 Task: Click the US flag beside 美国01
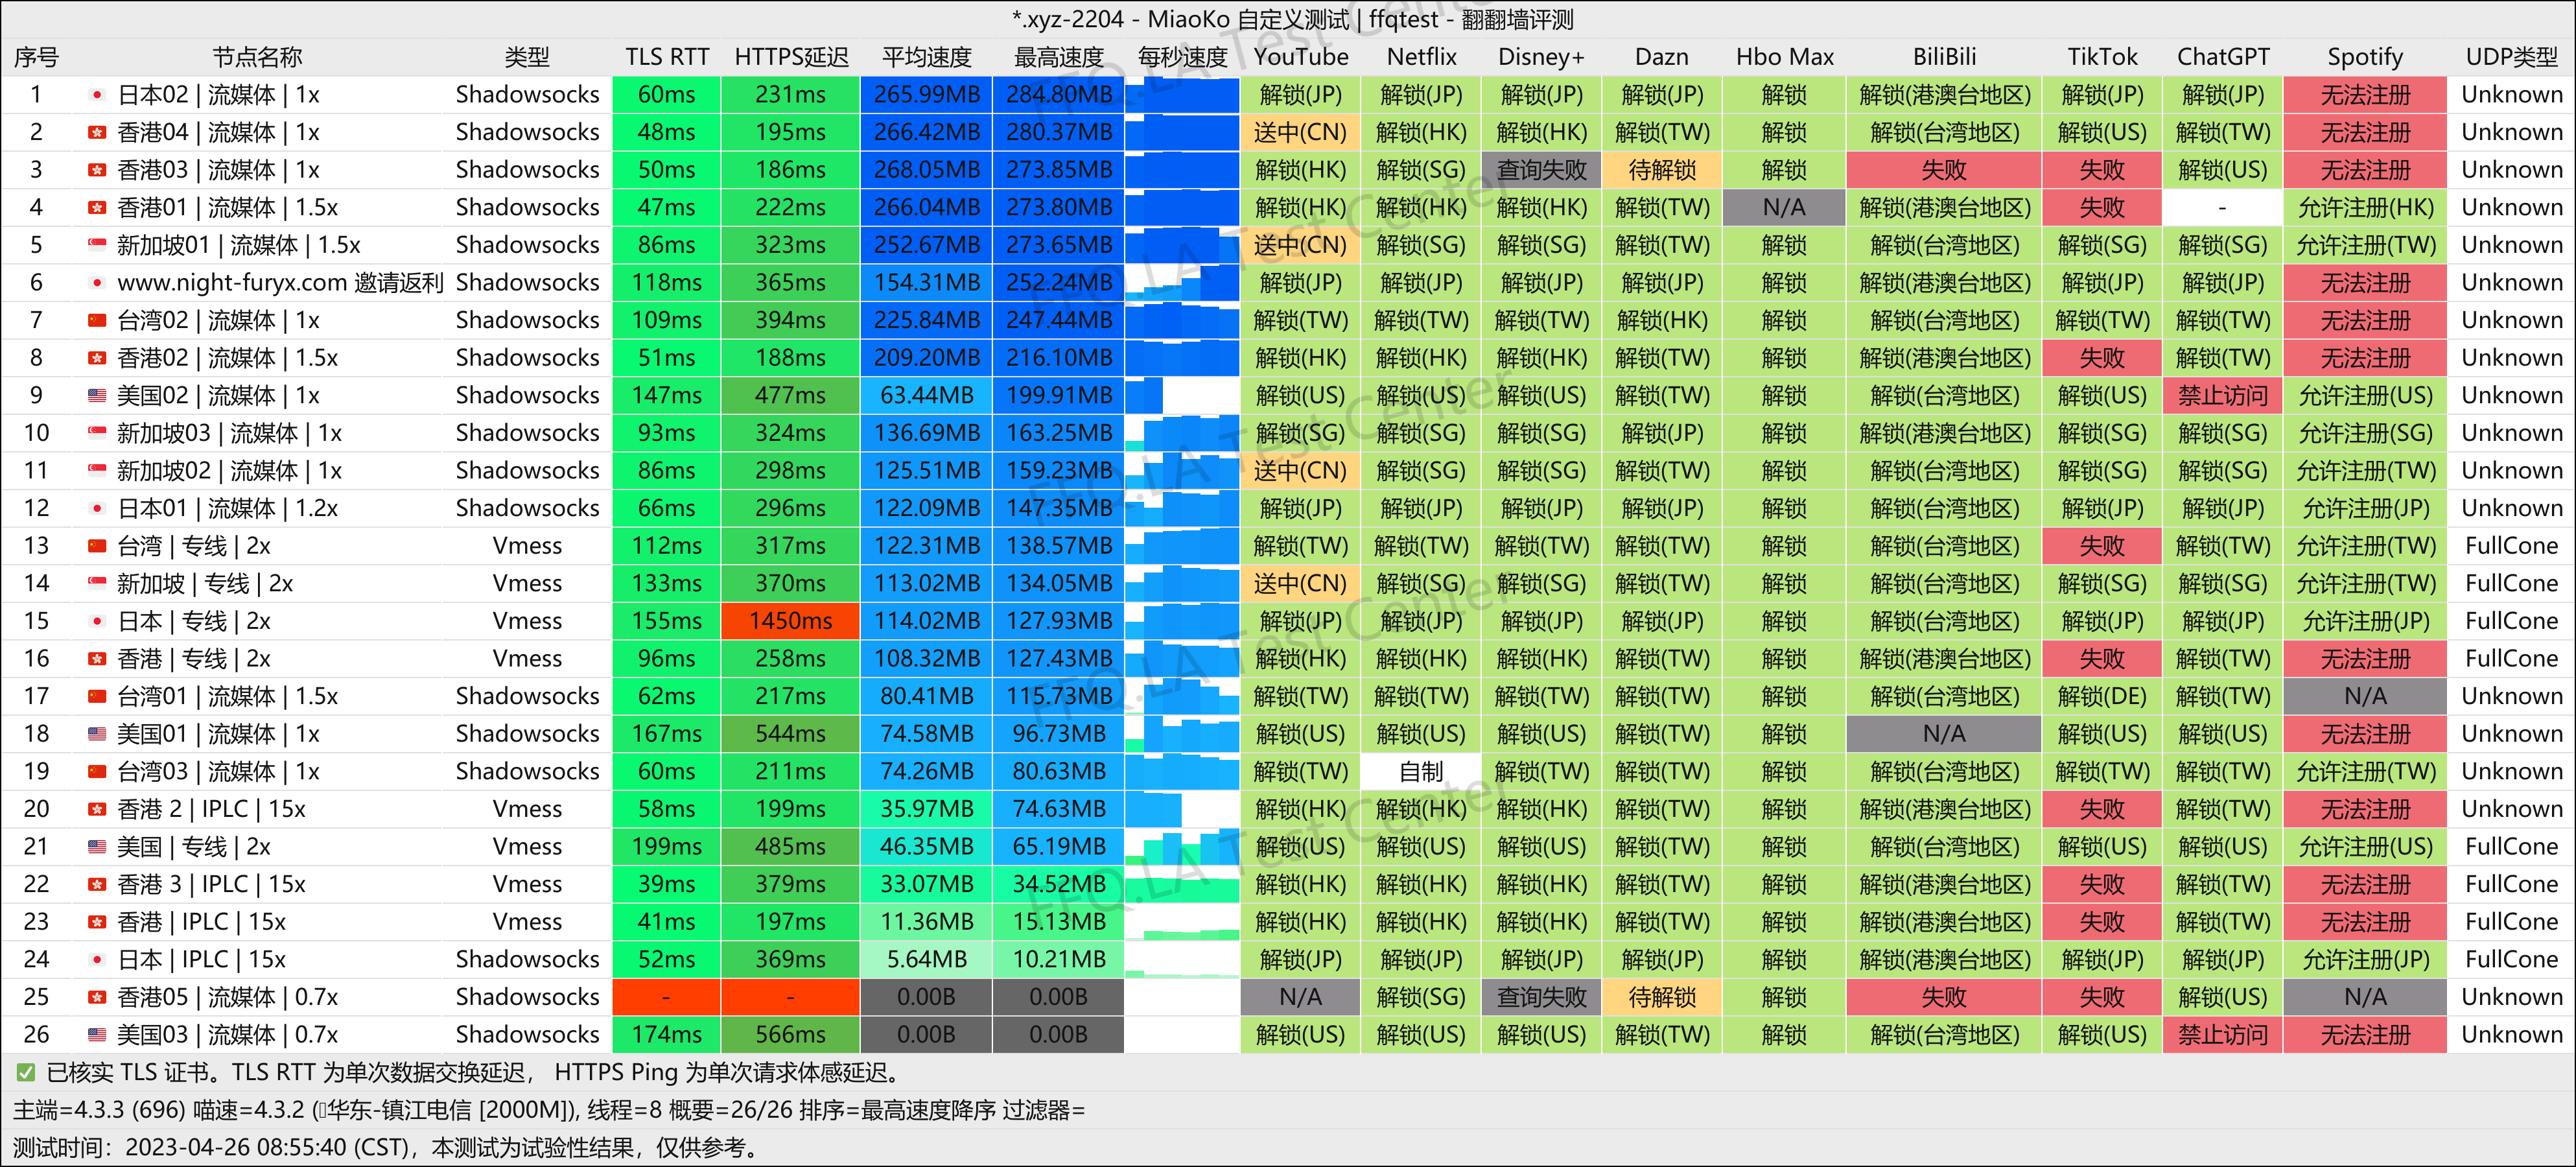[x=97, y=734]
